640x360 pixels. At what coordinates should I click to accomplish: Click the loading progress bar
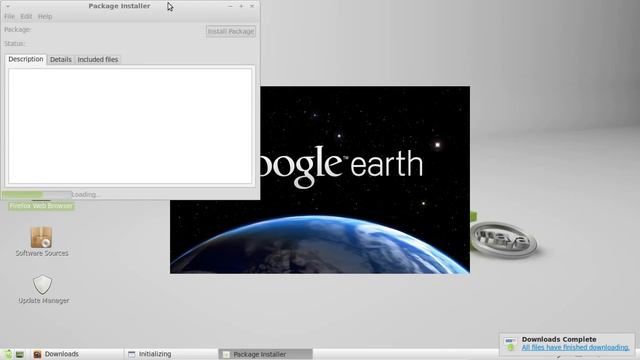[x=37, y=195]
